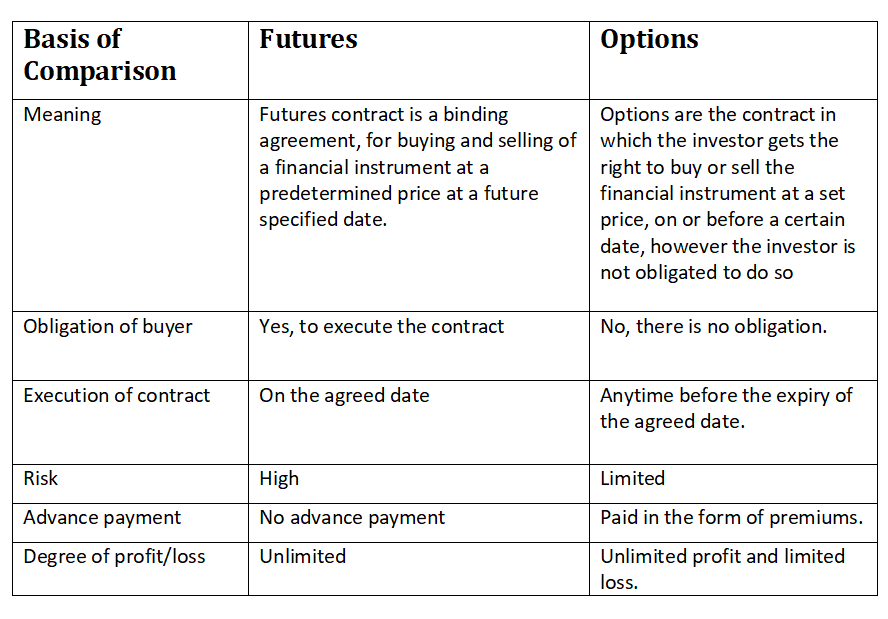Select the "Options" column header

[x=649, y=40]
